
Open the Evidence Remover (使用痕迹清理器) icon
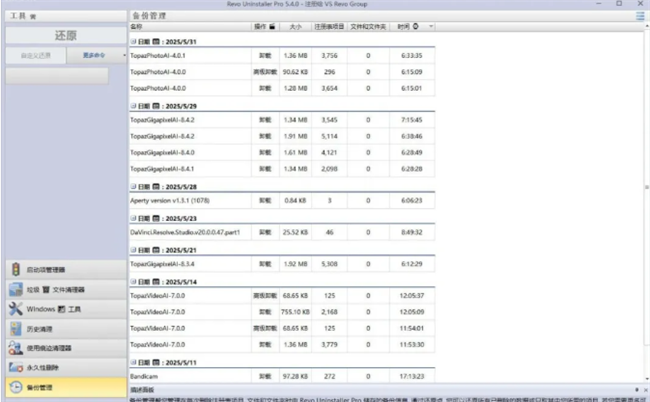click(x=16, y=348)
